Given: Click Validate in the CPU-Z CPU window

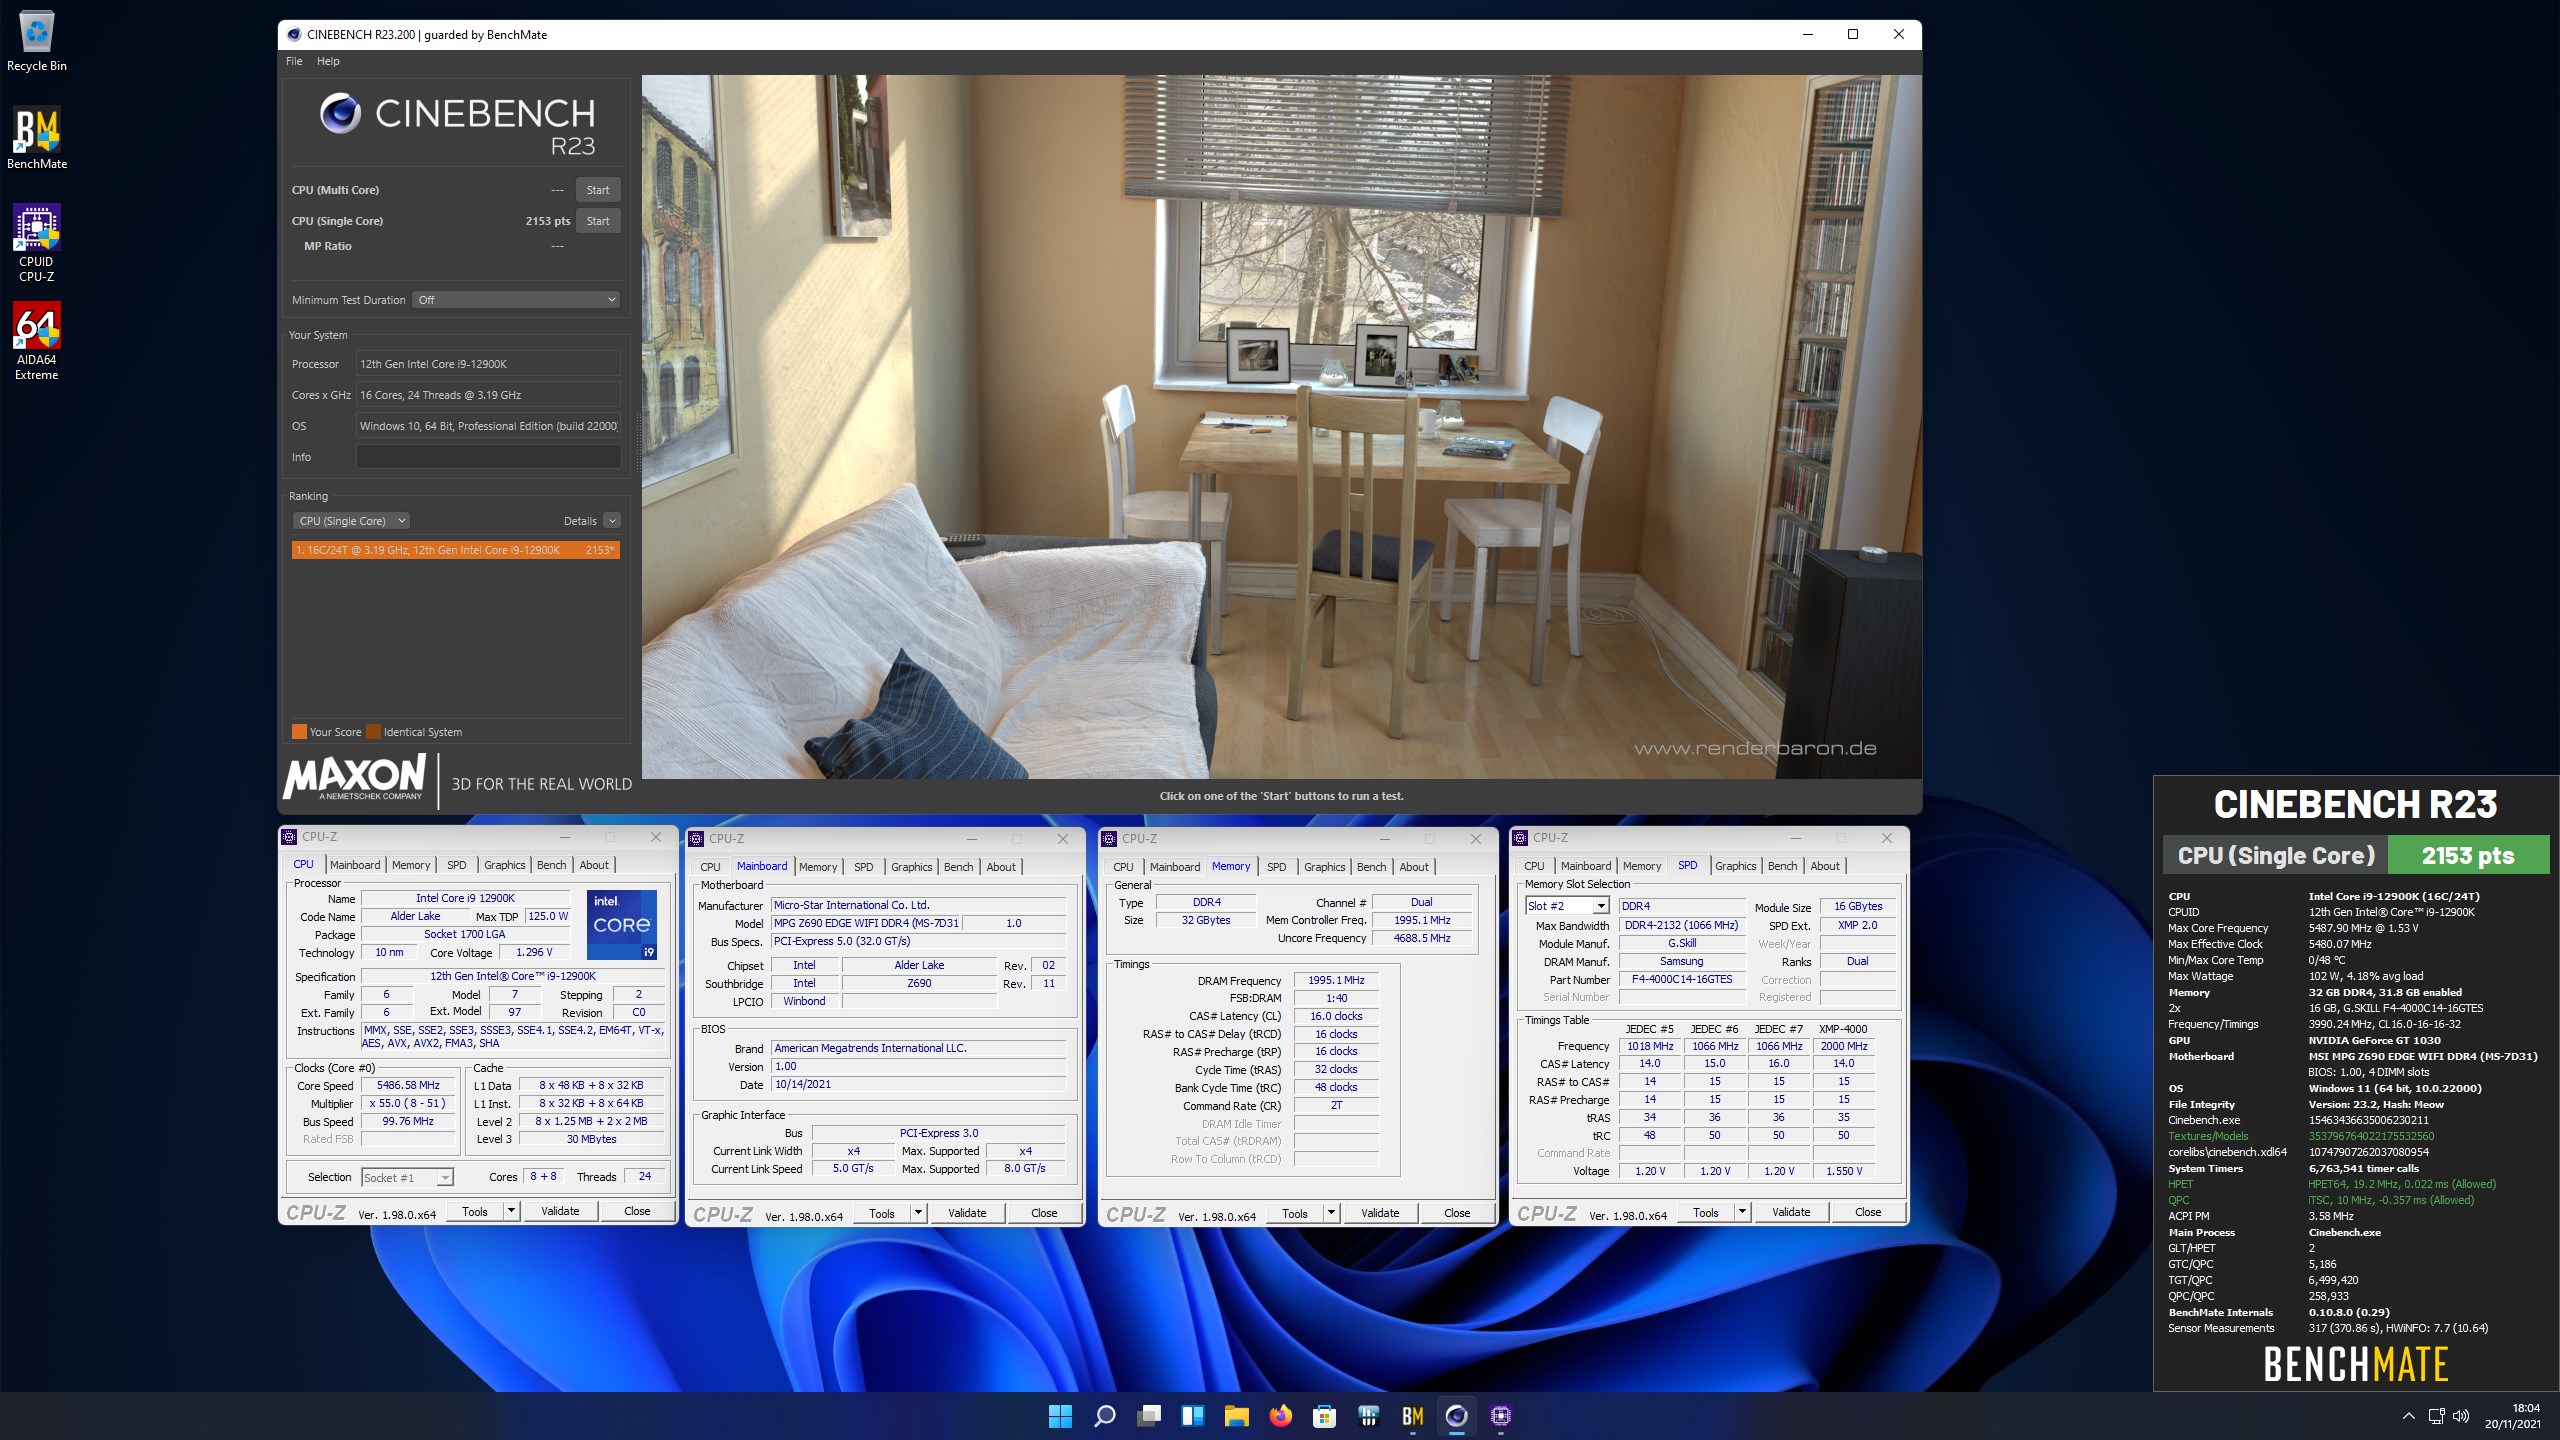Looking at the screenshot, I should (x=560, y=1211).
